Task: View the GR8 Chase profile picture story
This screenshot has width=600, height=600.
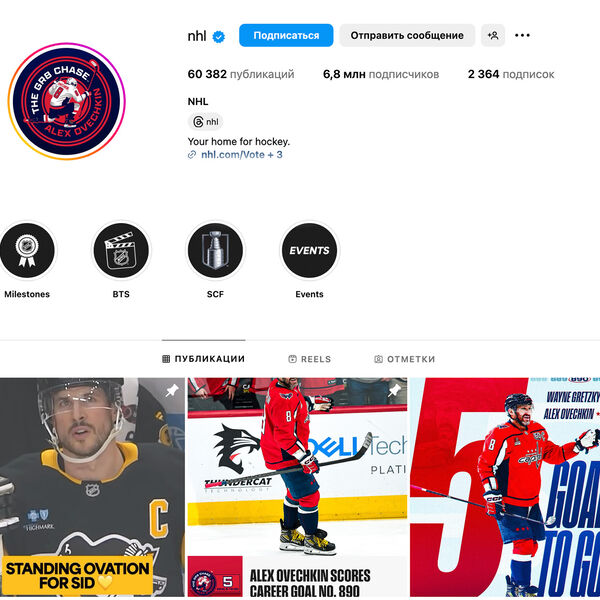Action: coord(67,101)
